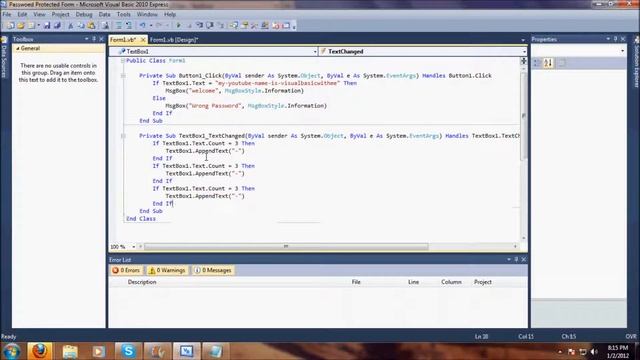Toggle the 0 Warnings filter
640x360 pixels.
tap(167, 270)
